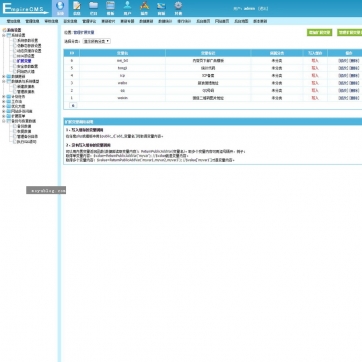The image size is (362, 362).
Task: Click folder icon of 扩展菜单 tree node
Action: coord(9,116)
